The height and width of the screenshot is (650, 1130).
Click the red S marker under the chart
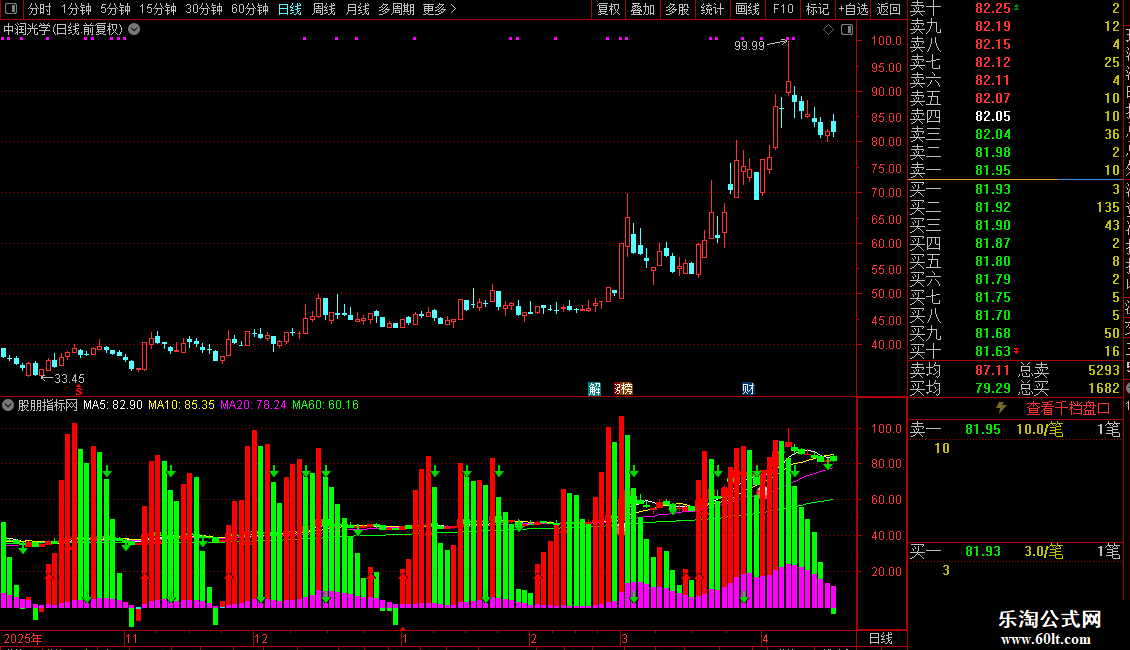(79, 391)
